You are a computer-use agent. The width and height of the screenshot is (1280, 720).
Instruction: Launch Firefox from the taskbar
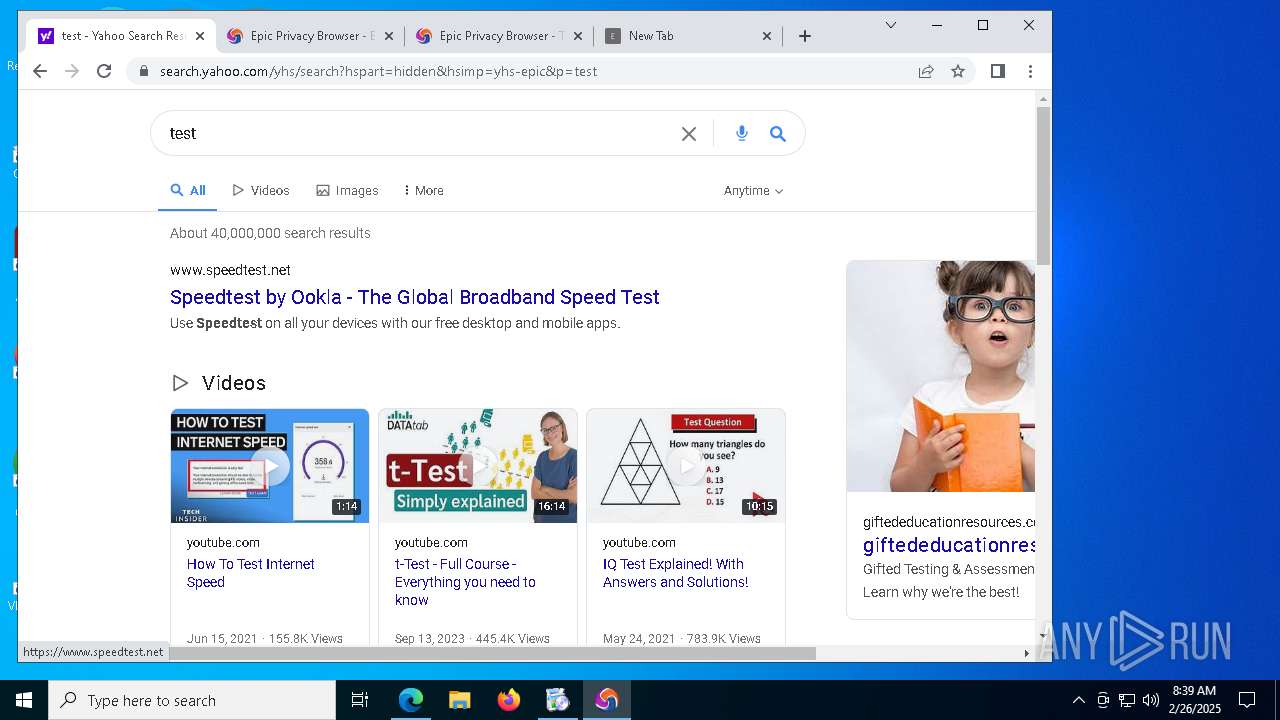[x=509, y=700]
